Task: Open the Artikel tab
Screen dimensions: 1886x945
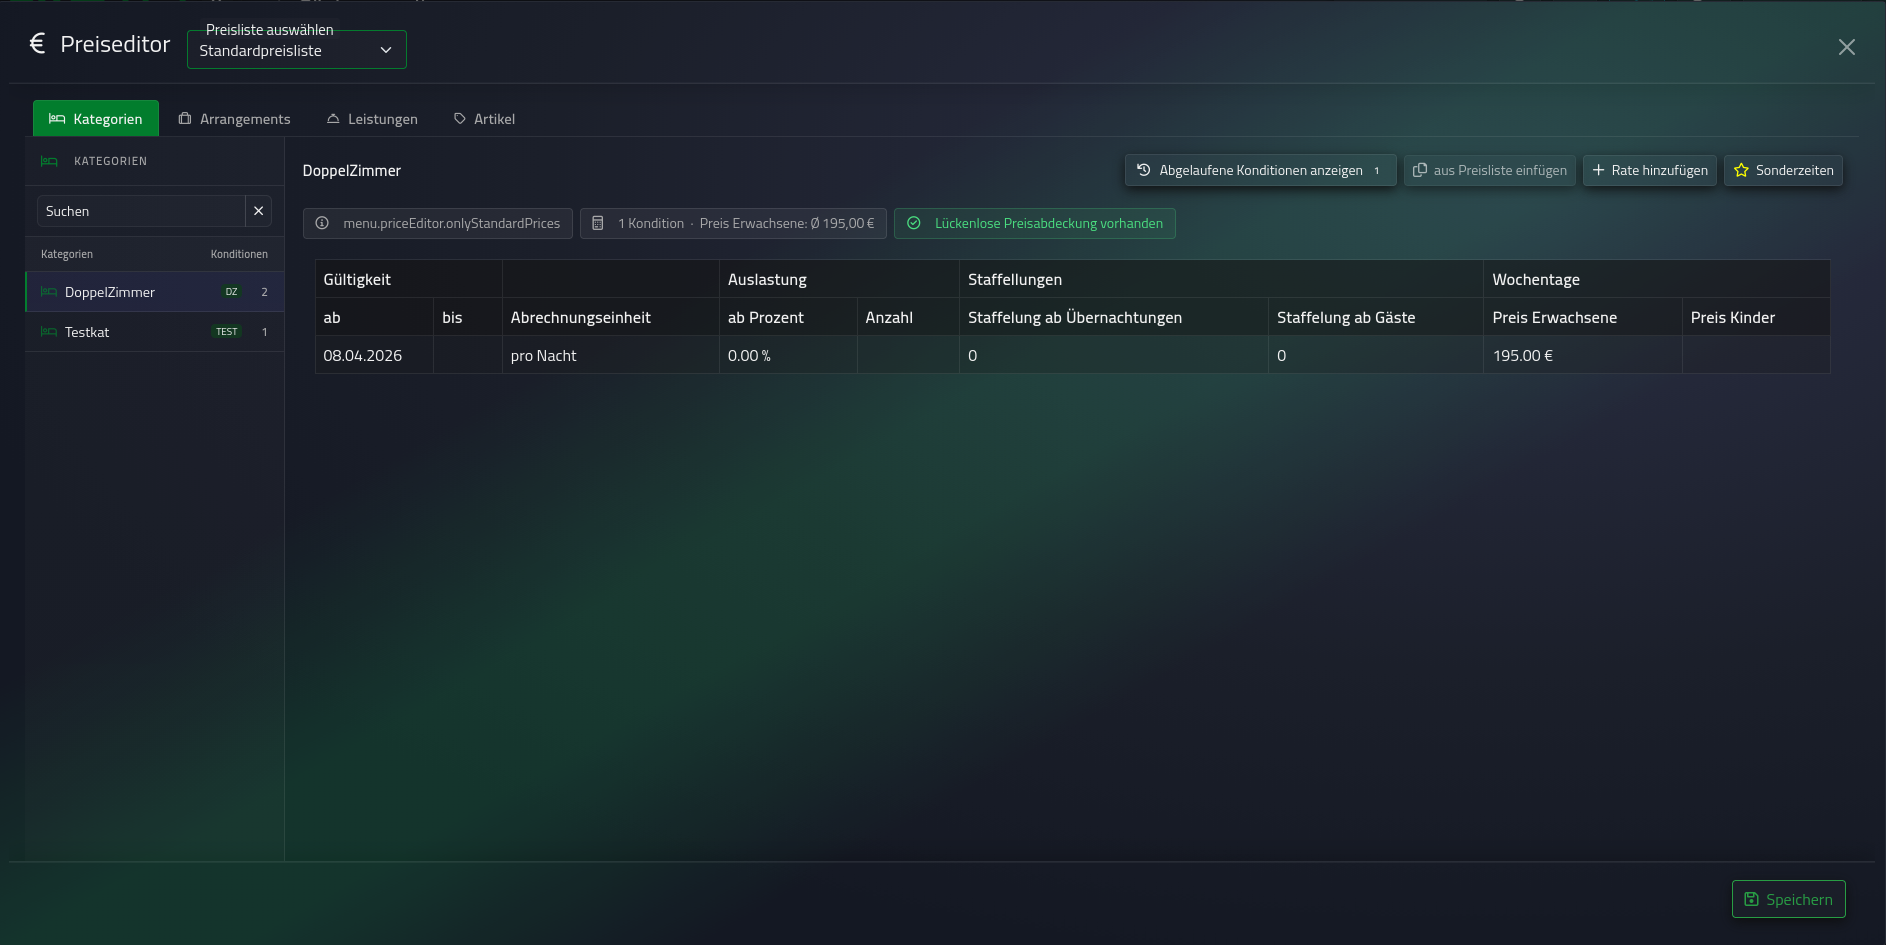Action: coord(484,118)
